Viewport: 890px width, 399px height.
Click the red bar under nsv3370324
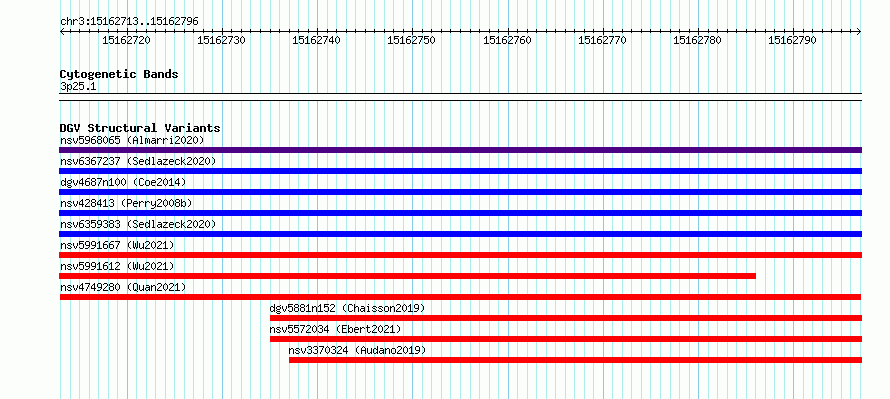tap(575, 360)
